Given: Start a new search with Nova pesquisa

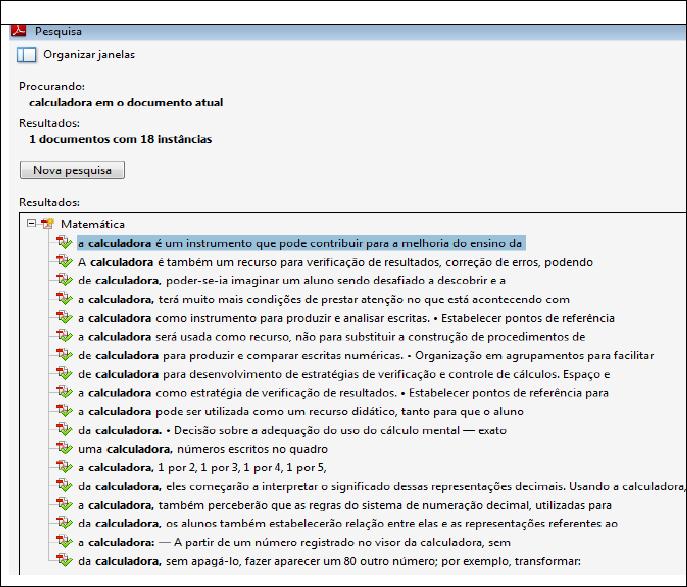Looking at the screenshot, I should click(x=72, y=170).
